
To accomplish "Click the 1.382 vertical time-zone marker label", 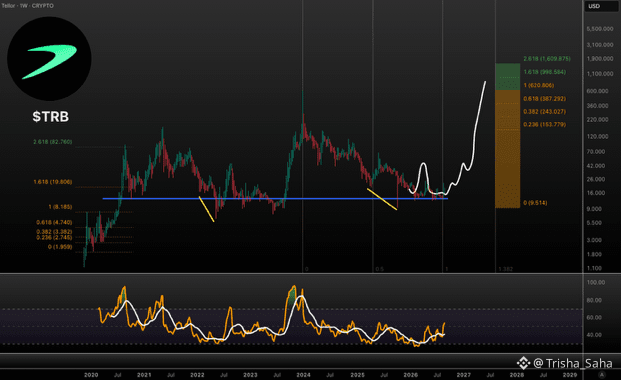I will [506, 269].
